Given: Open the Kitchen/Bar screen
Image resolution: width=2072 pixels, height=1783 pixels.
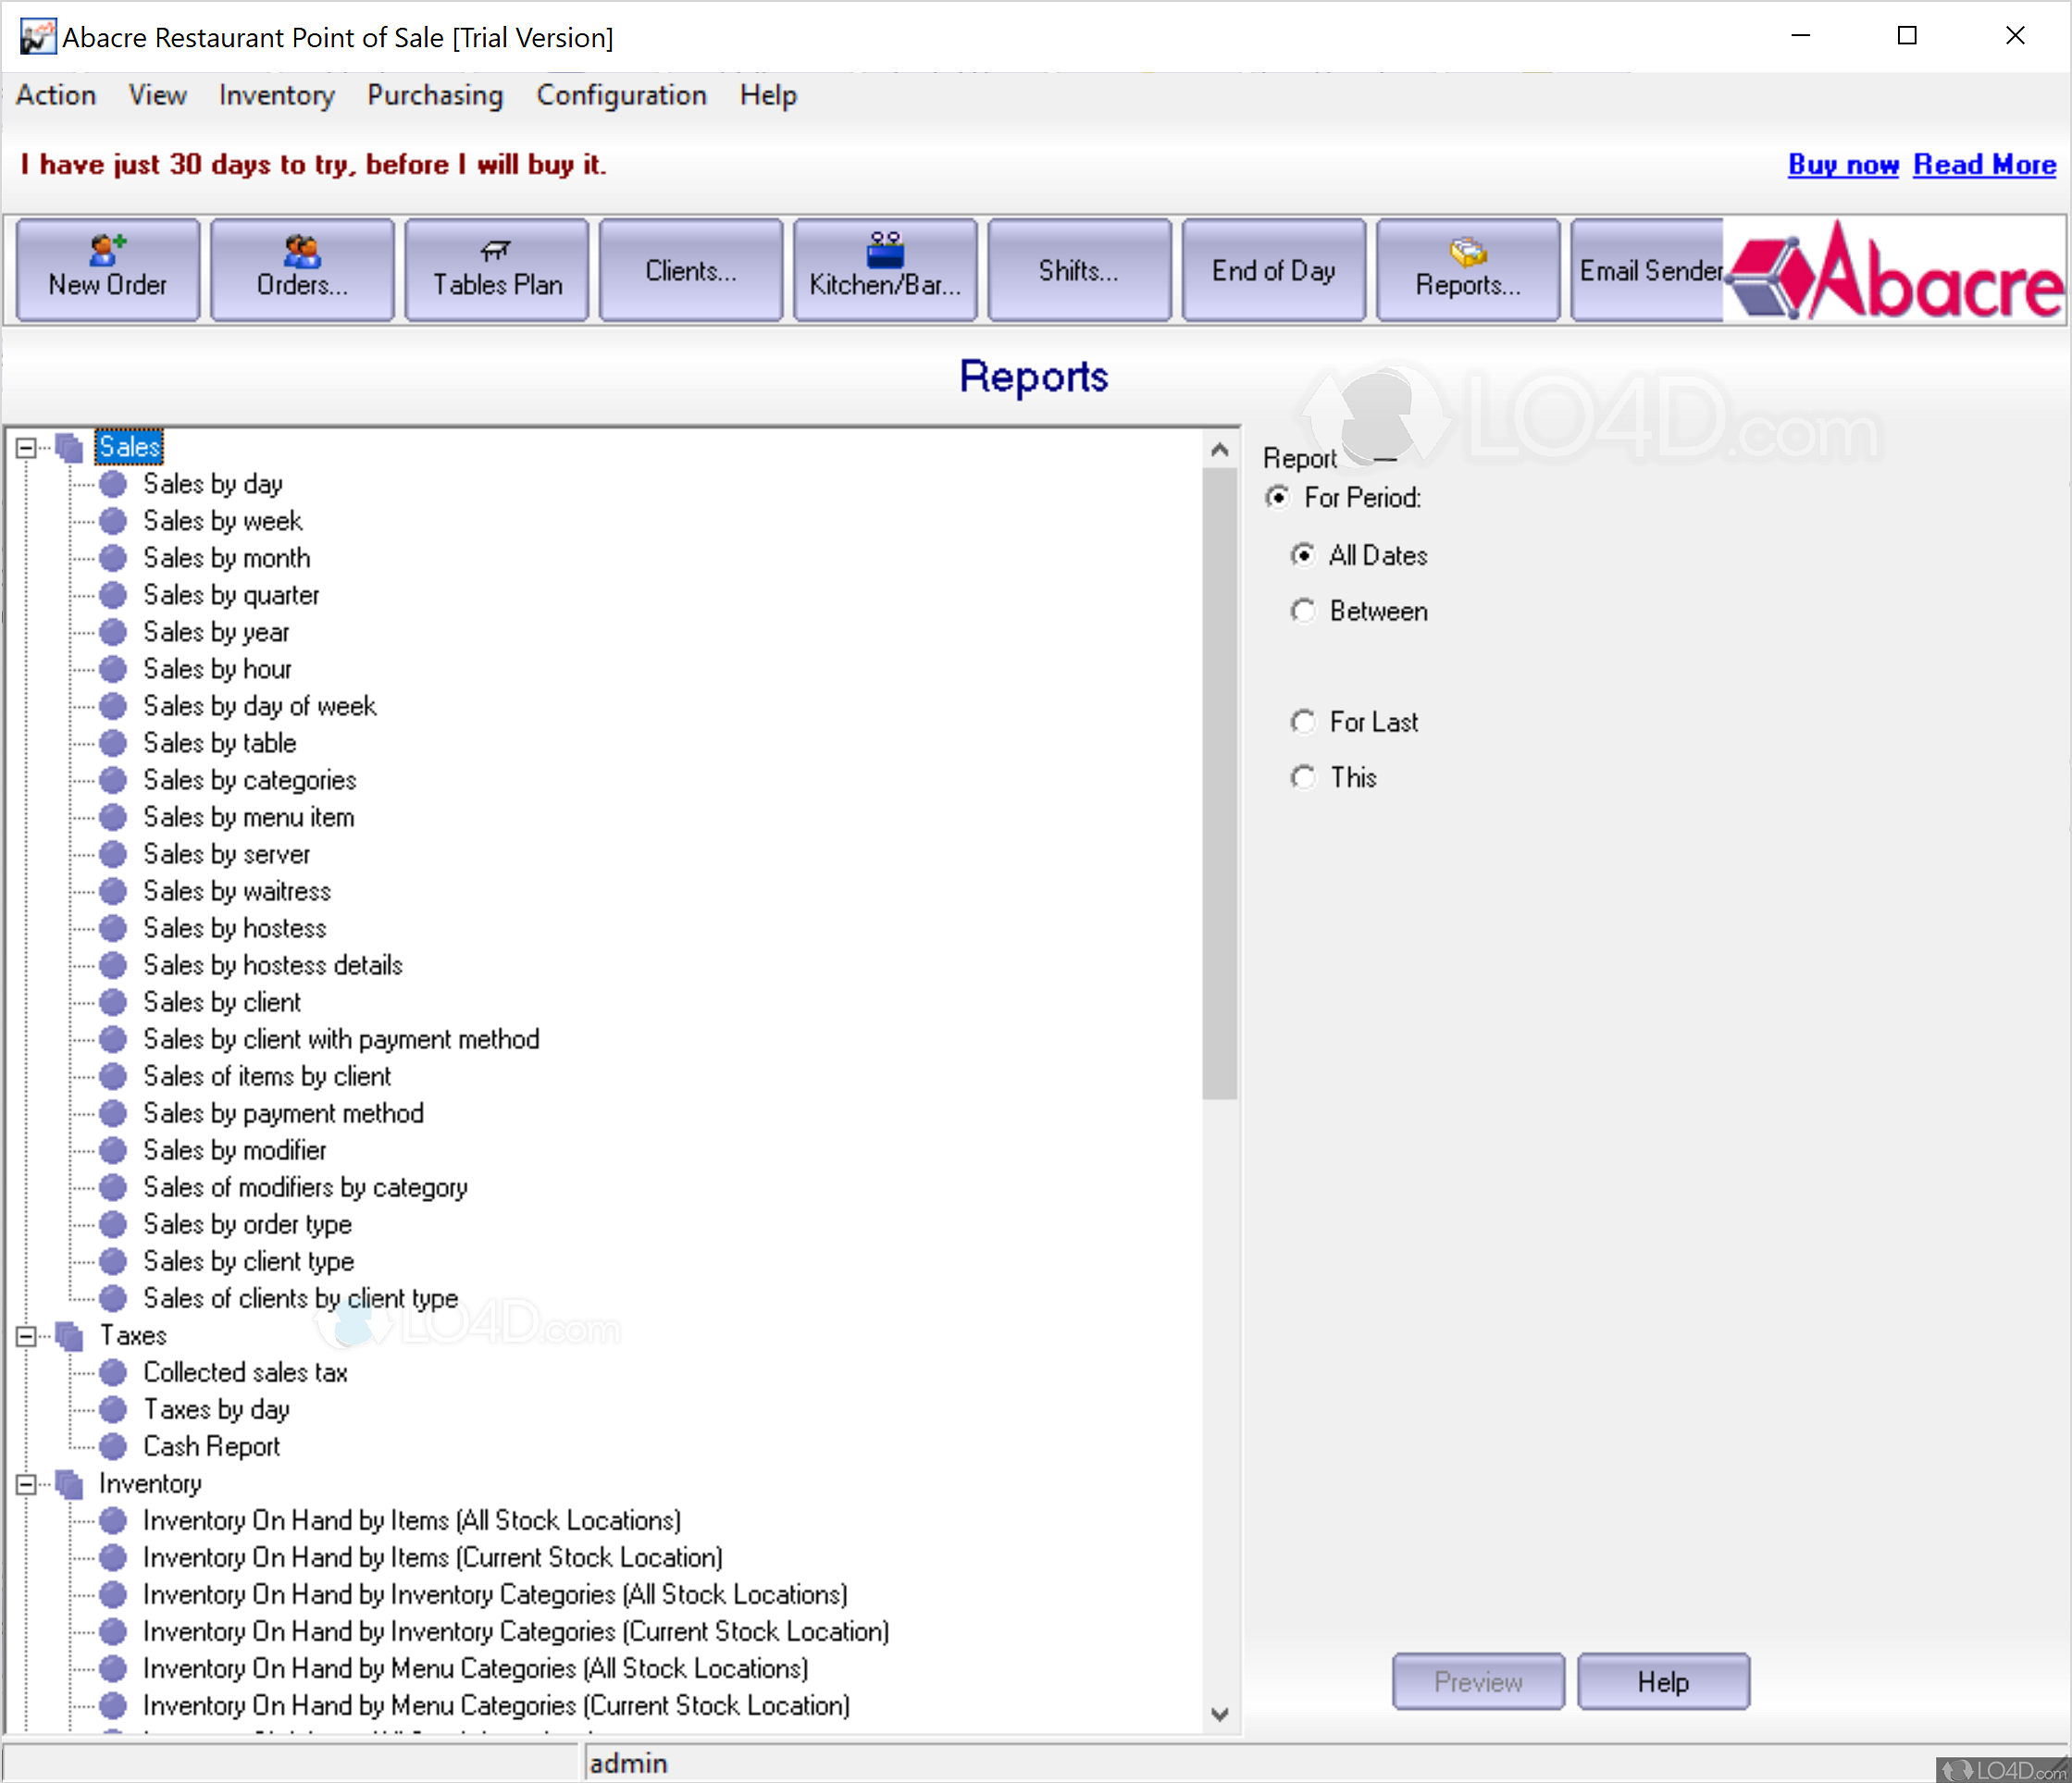Looking at the screenshot, I should [884, 269].
